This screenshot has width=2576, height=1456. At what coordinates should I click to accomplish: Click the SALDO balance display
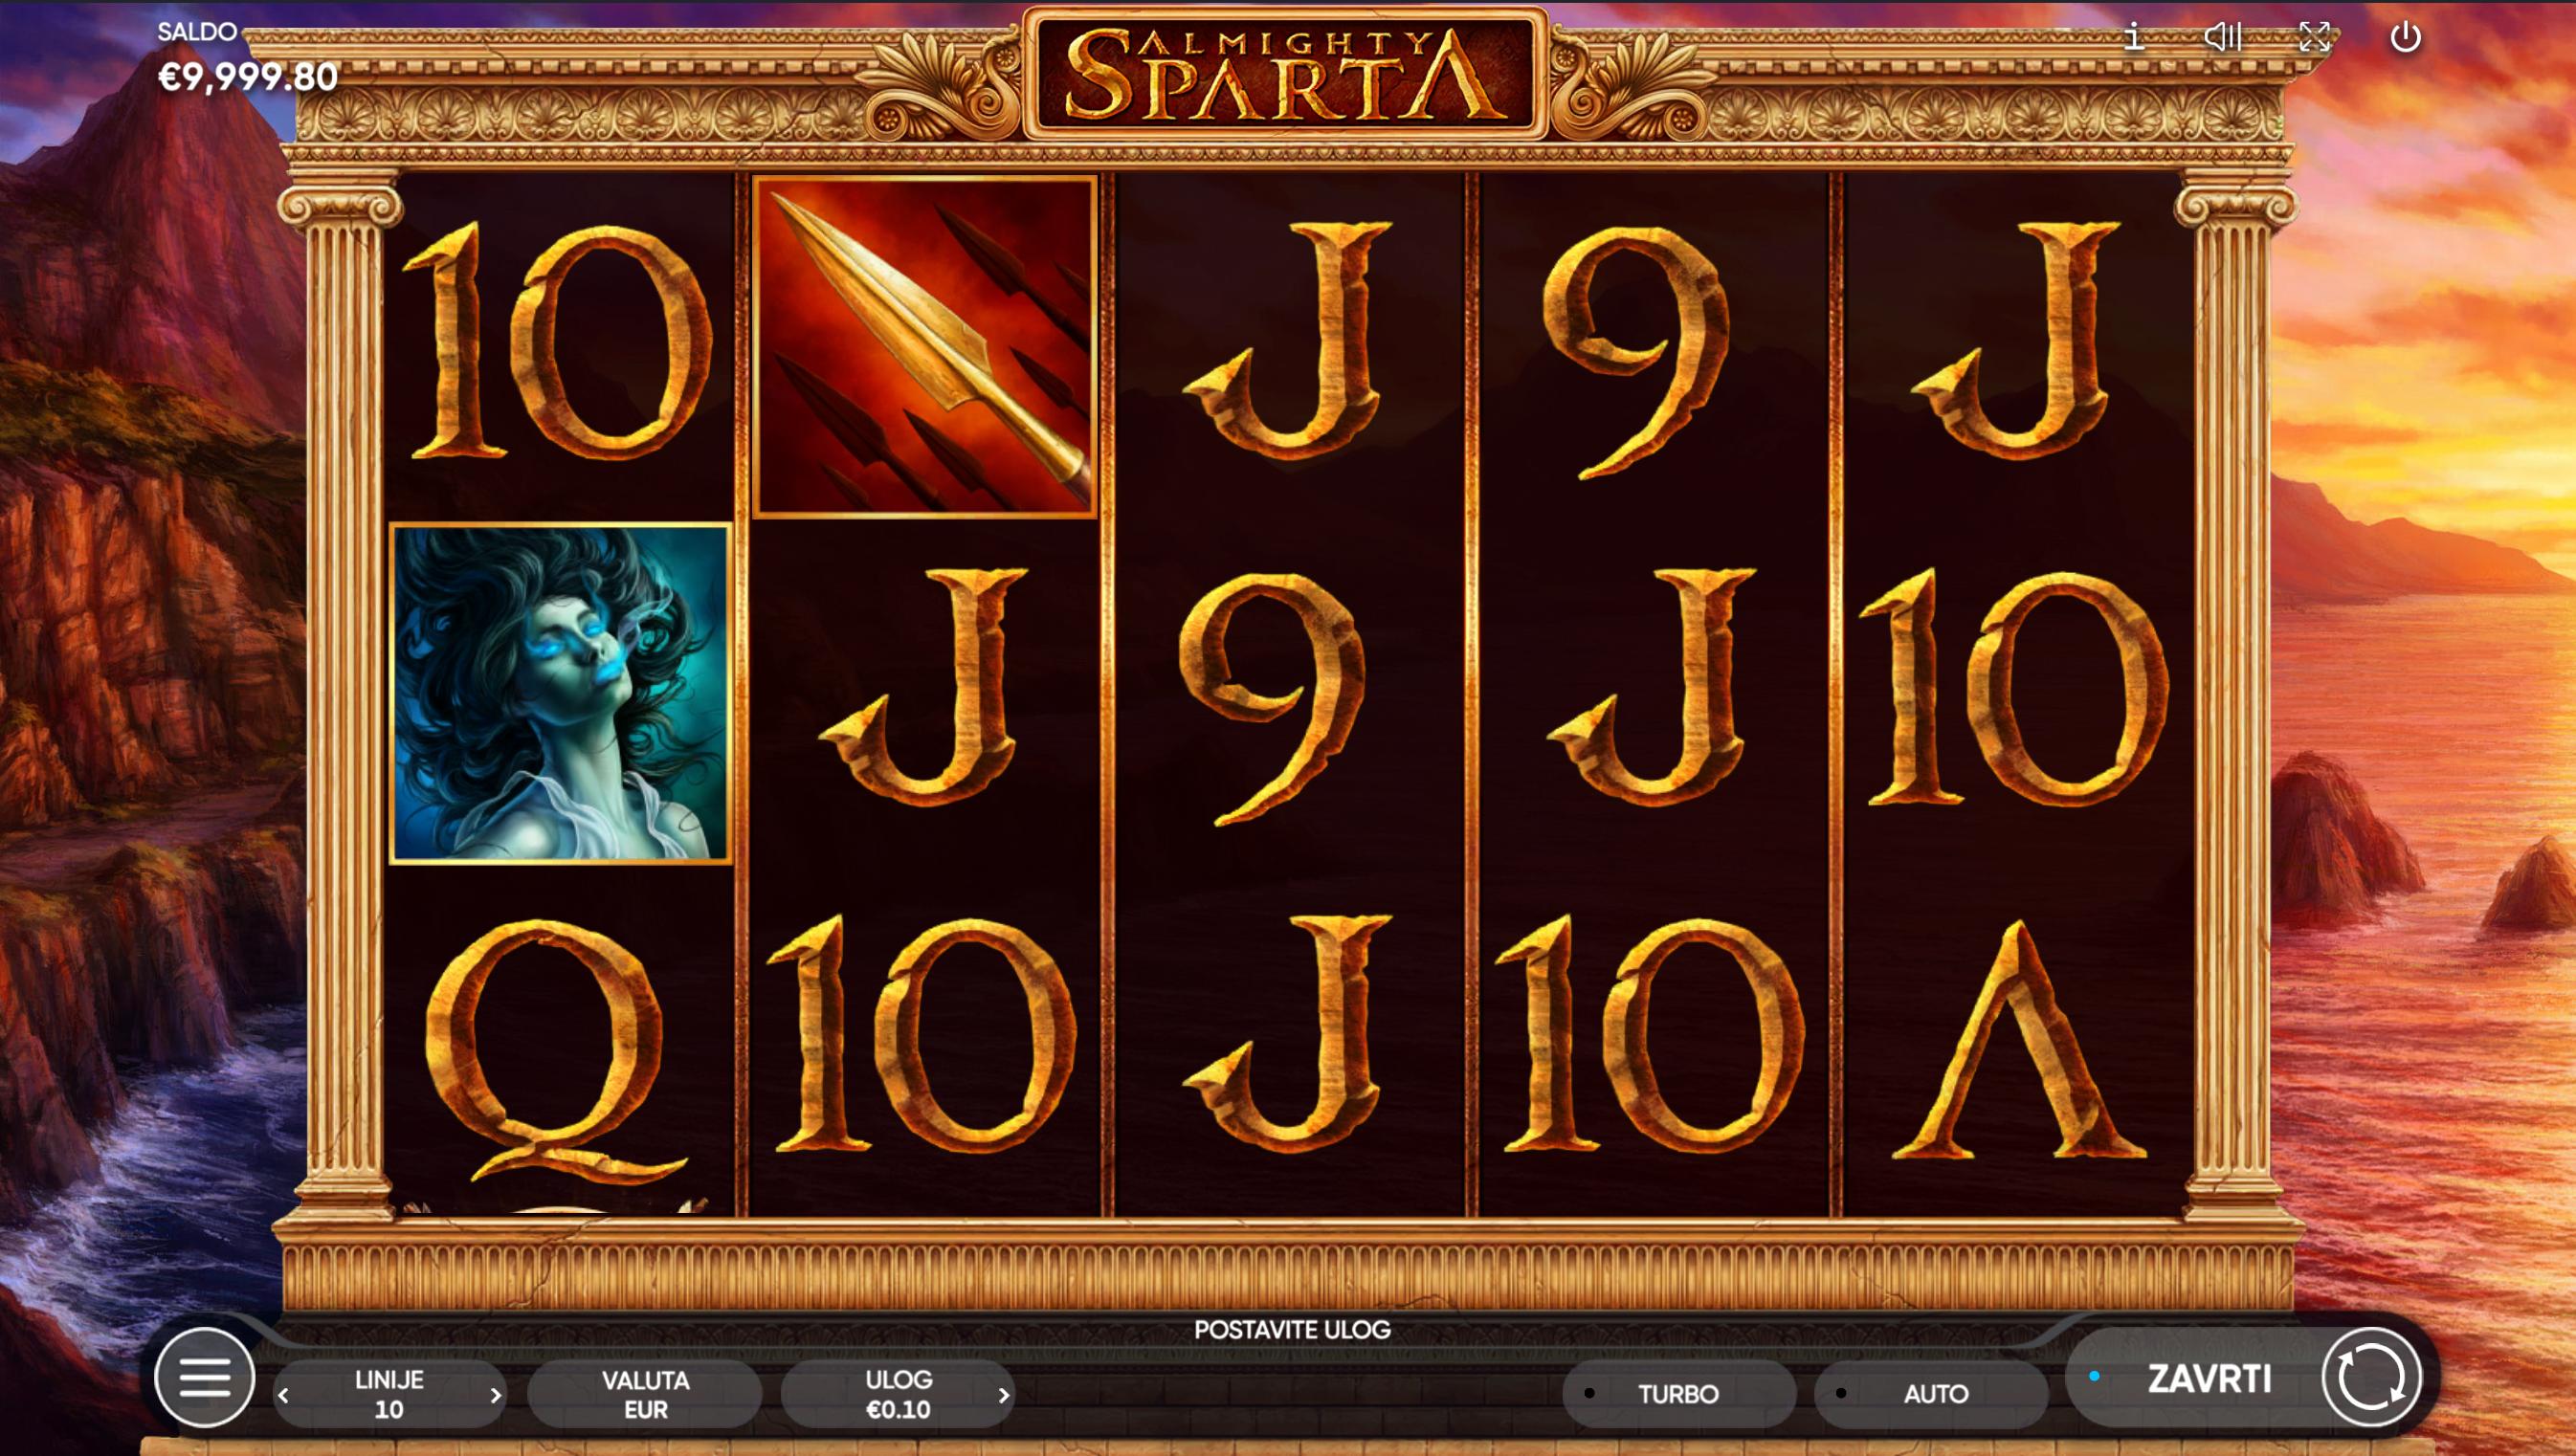point(247,58)
